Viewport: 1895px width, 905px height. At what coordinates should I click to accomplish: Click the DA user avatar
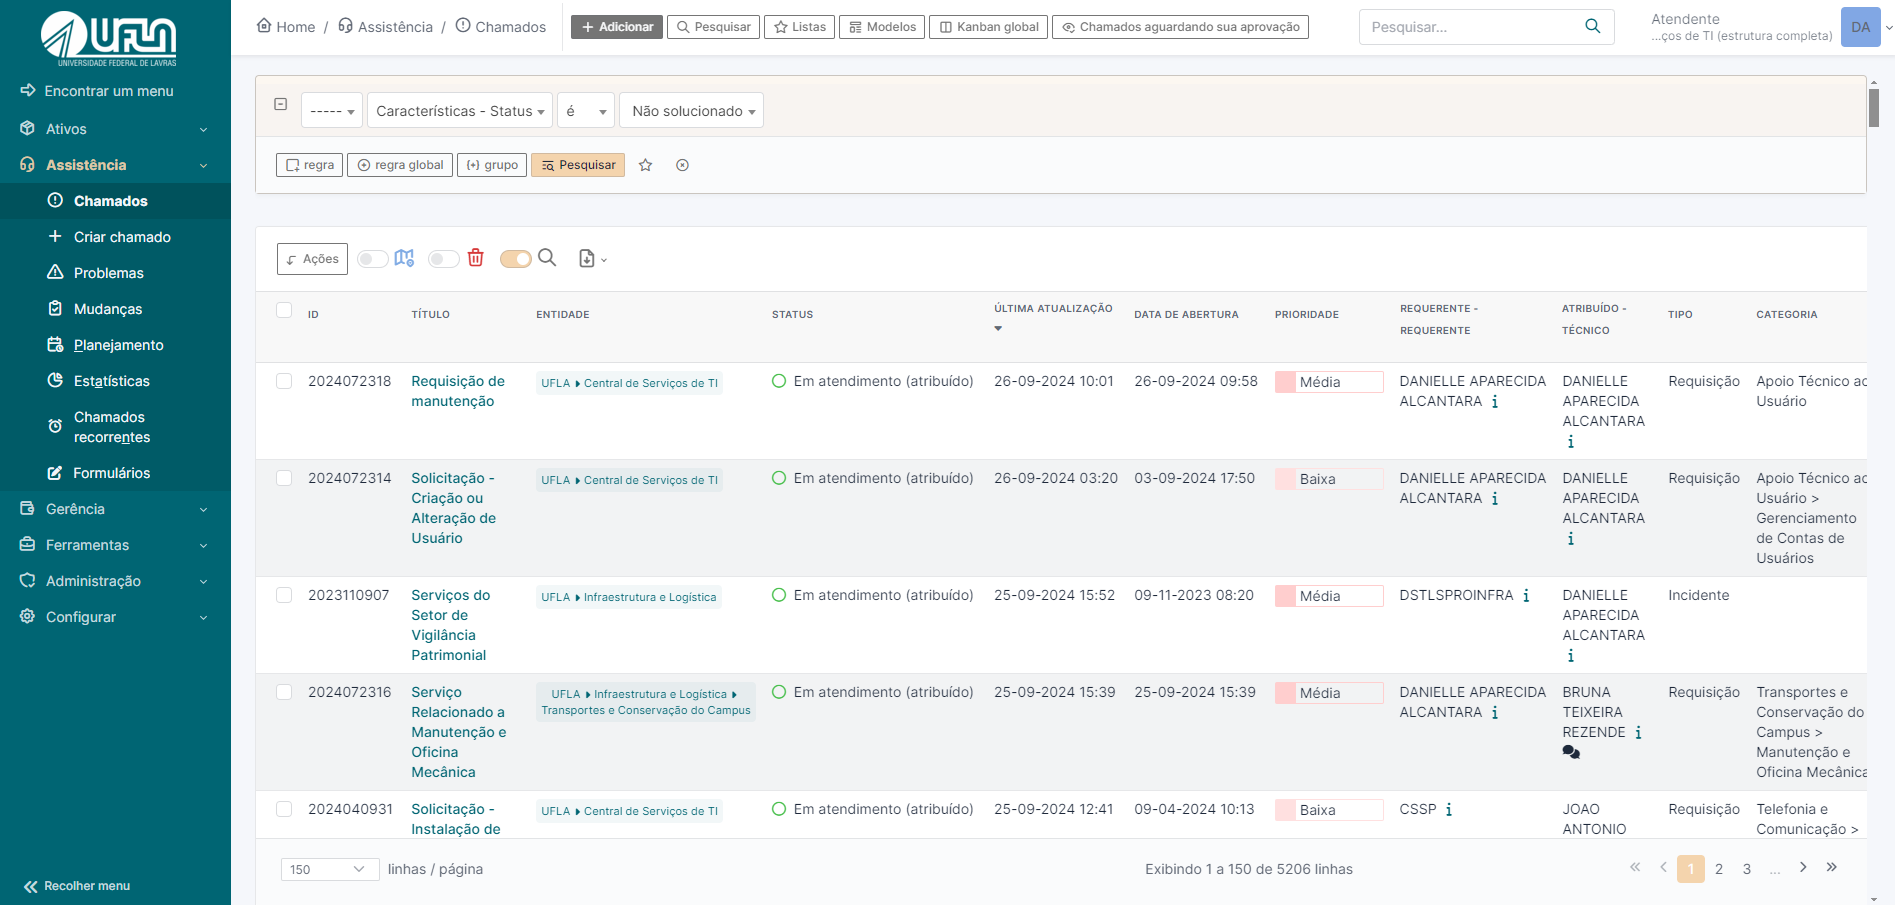tap(1860, 27)
